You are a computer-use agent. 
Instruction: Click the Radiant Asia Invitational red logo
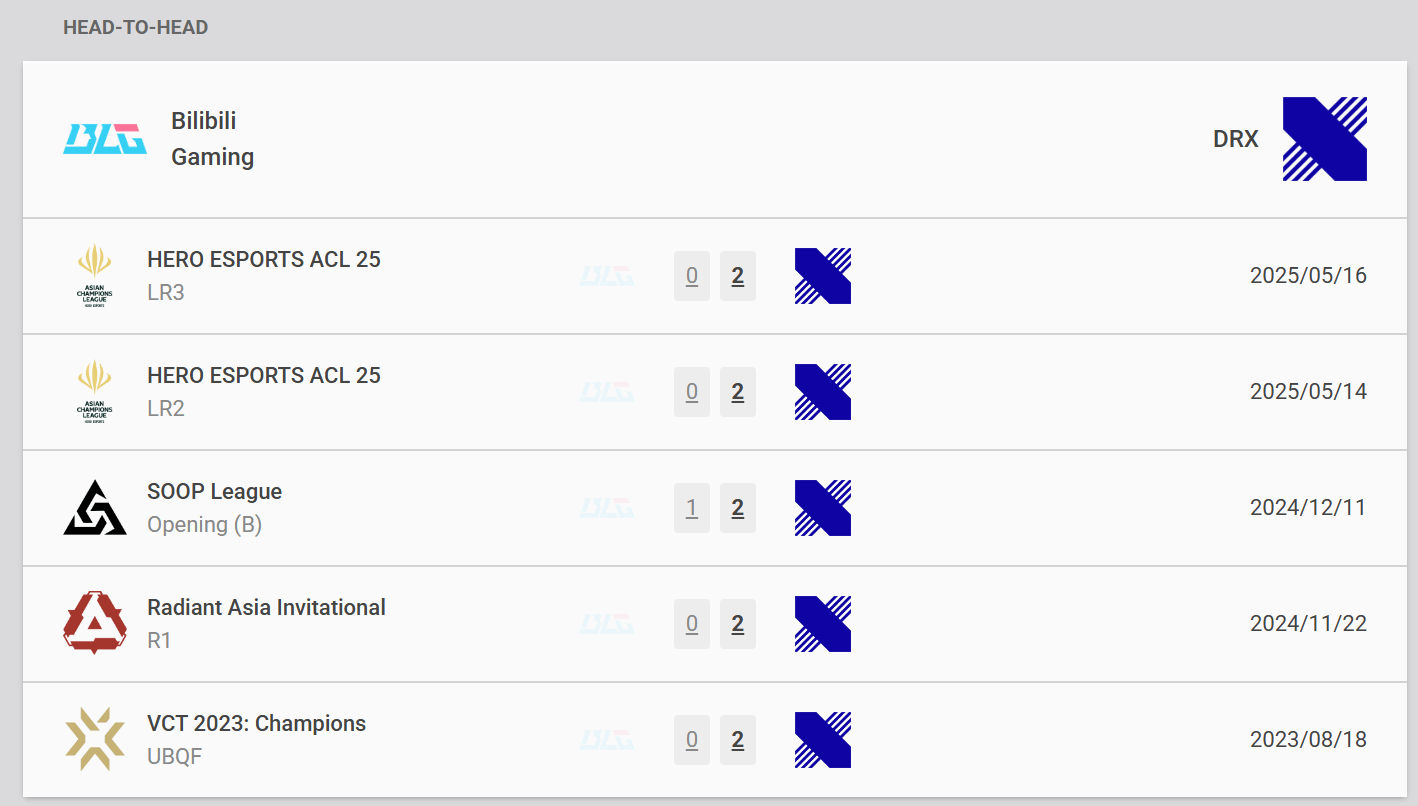95,623
